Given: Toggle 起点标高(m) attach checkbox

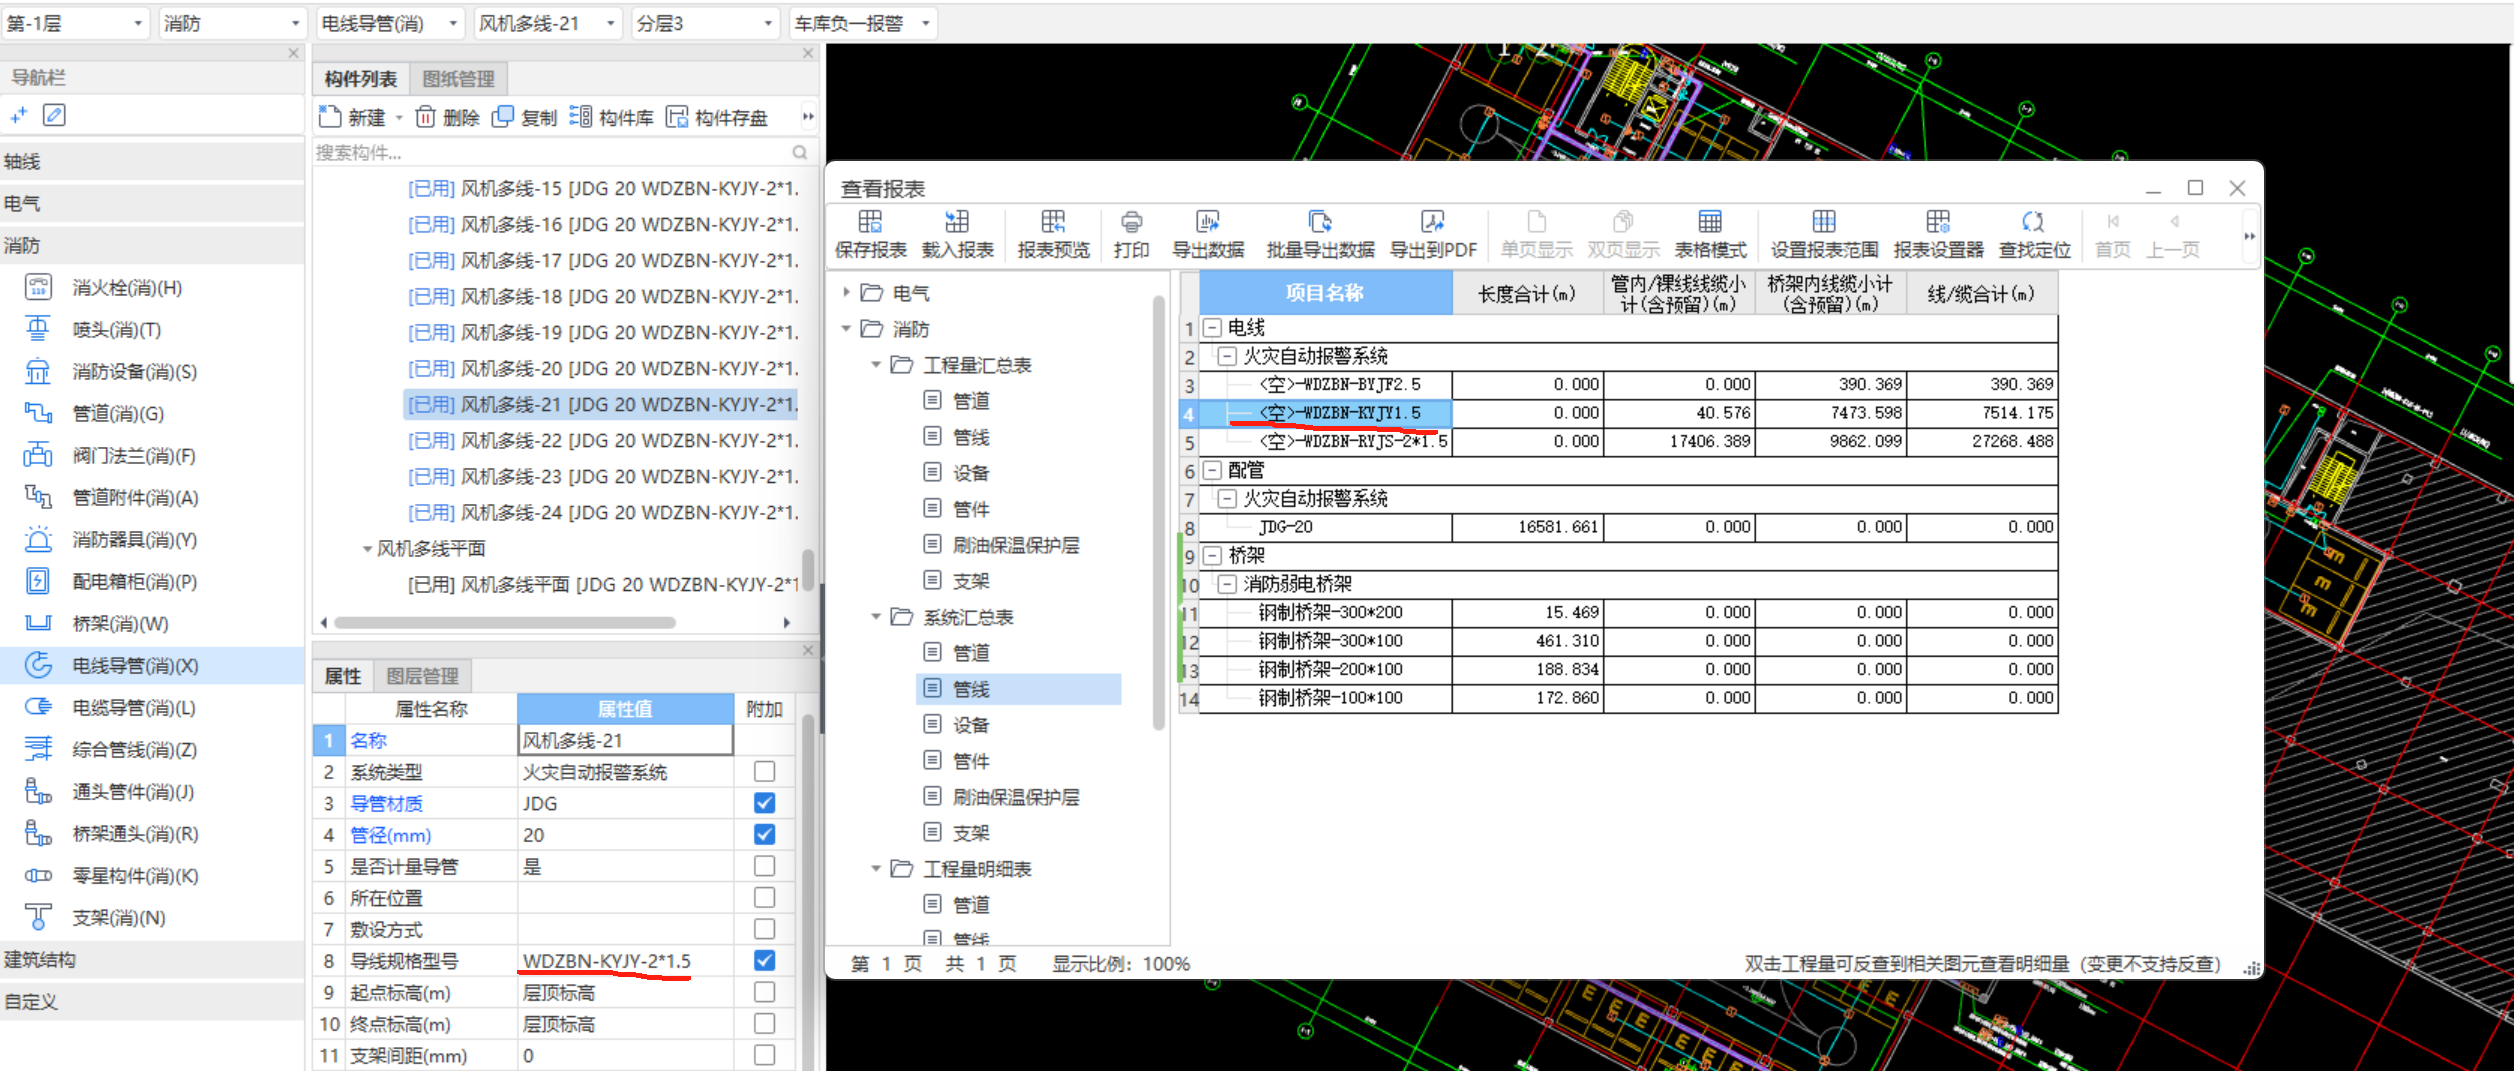Looking at the screenshot, I should pos(764,992).
